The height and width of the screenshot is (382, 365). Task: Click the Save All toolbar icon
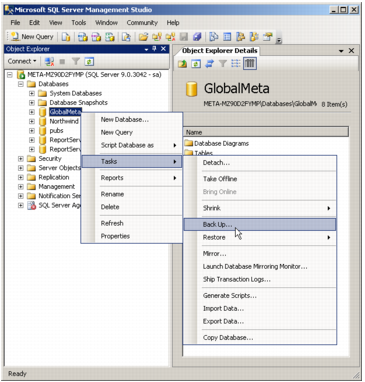(x=197, y=37)
